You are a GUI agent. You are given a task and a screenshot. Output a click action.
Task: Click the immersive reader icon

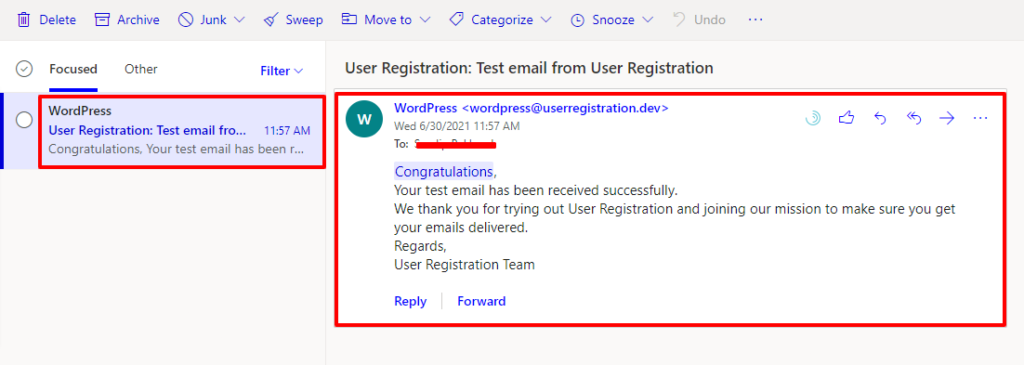[813, 118]
